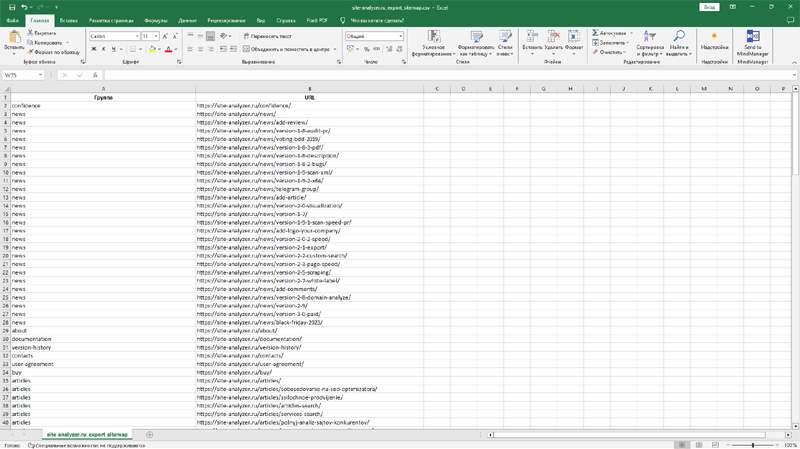Switch to the Данные ribbon tab

pos(187,20)
